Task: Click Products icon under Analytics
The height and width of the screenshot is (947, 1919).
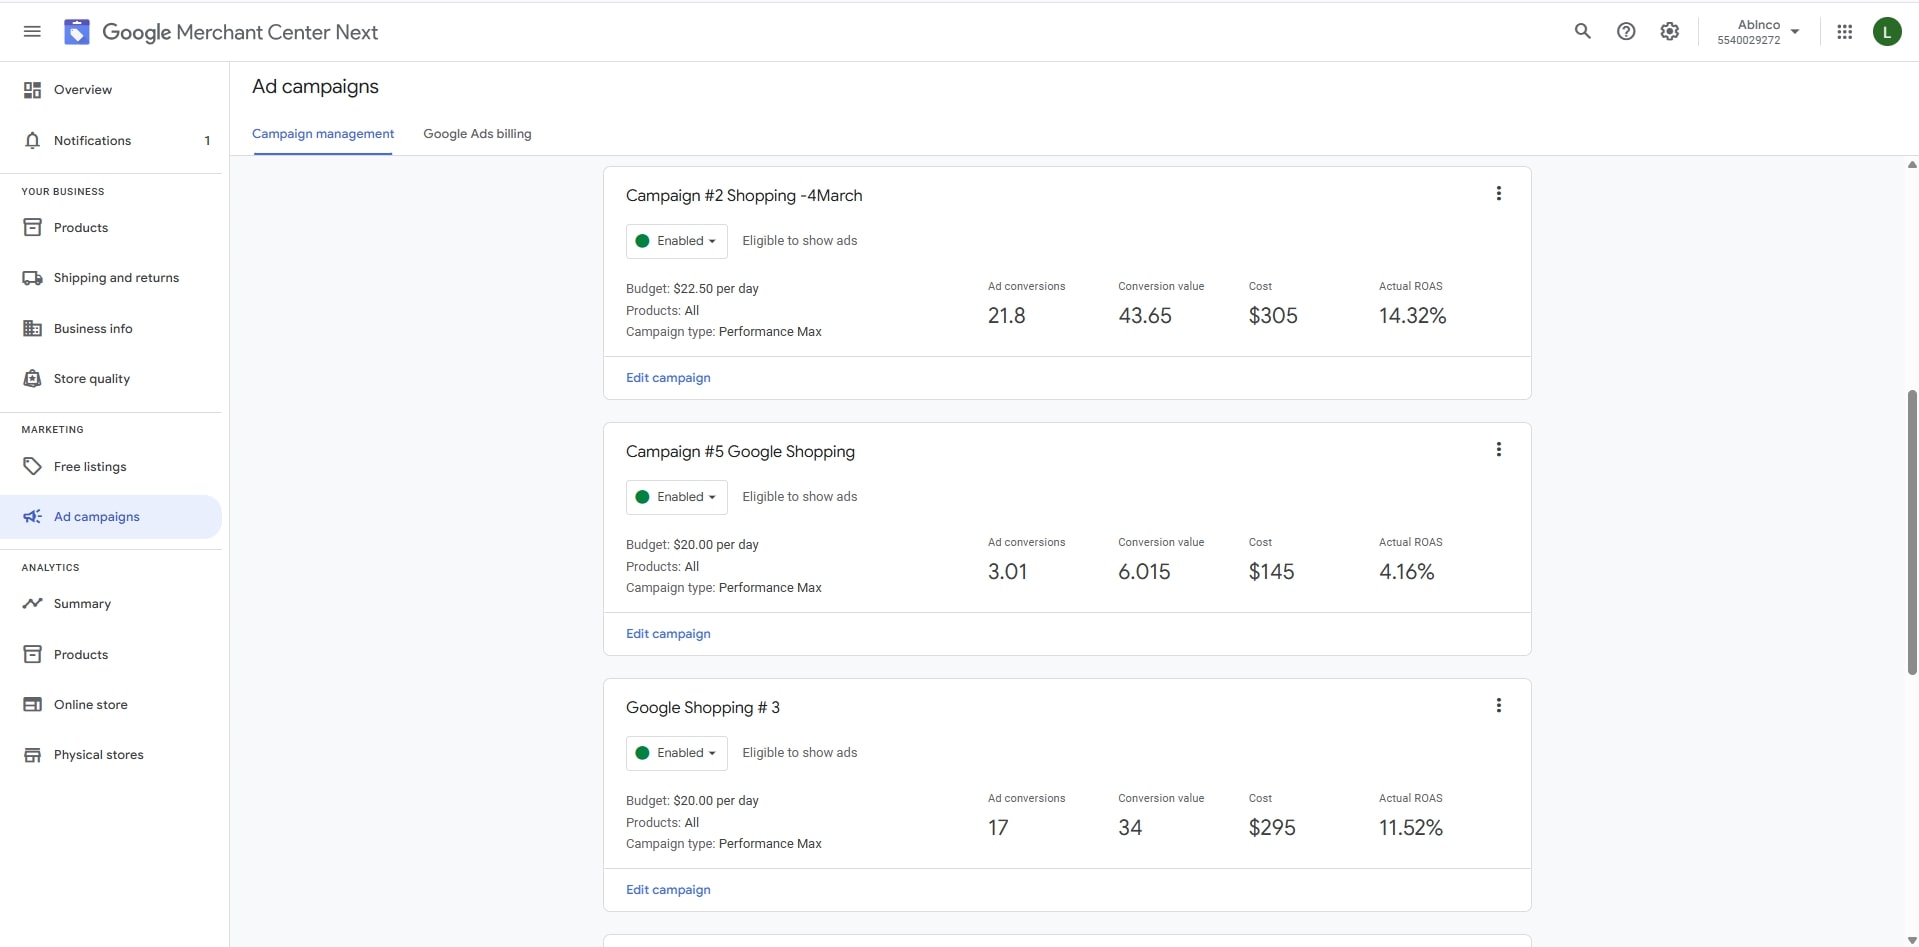Action: [32, 654]
